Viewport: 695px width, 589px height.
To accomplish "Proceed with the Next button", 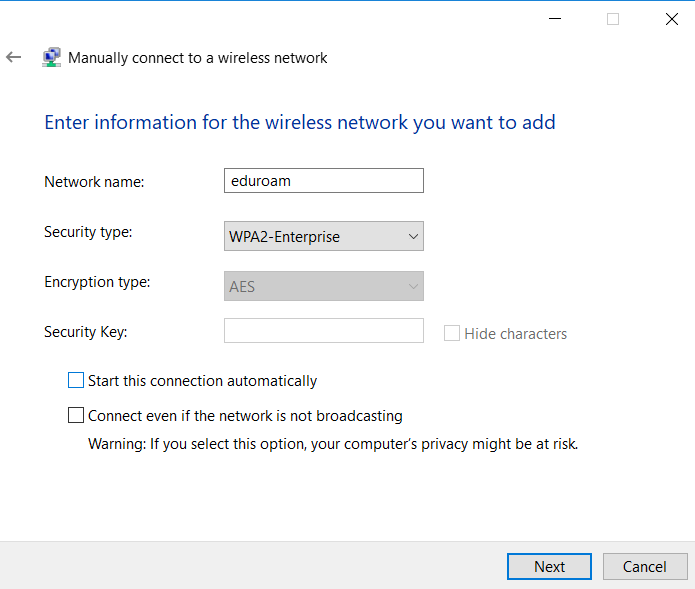I will [x=549, y=566].
